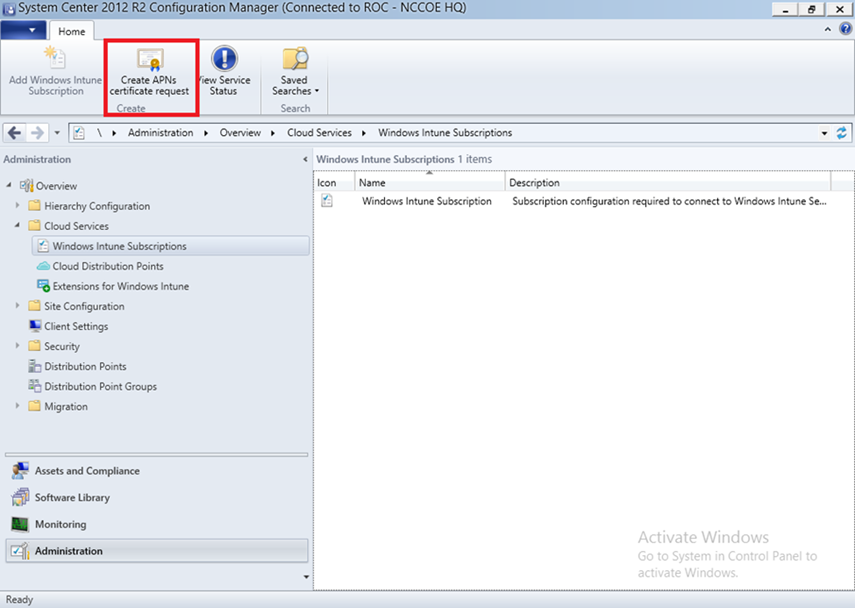The width and height of the screenshot is (855, 608).
Task: Refresh the view with the refresh icon
Action: [842, 133]
